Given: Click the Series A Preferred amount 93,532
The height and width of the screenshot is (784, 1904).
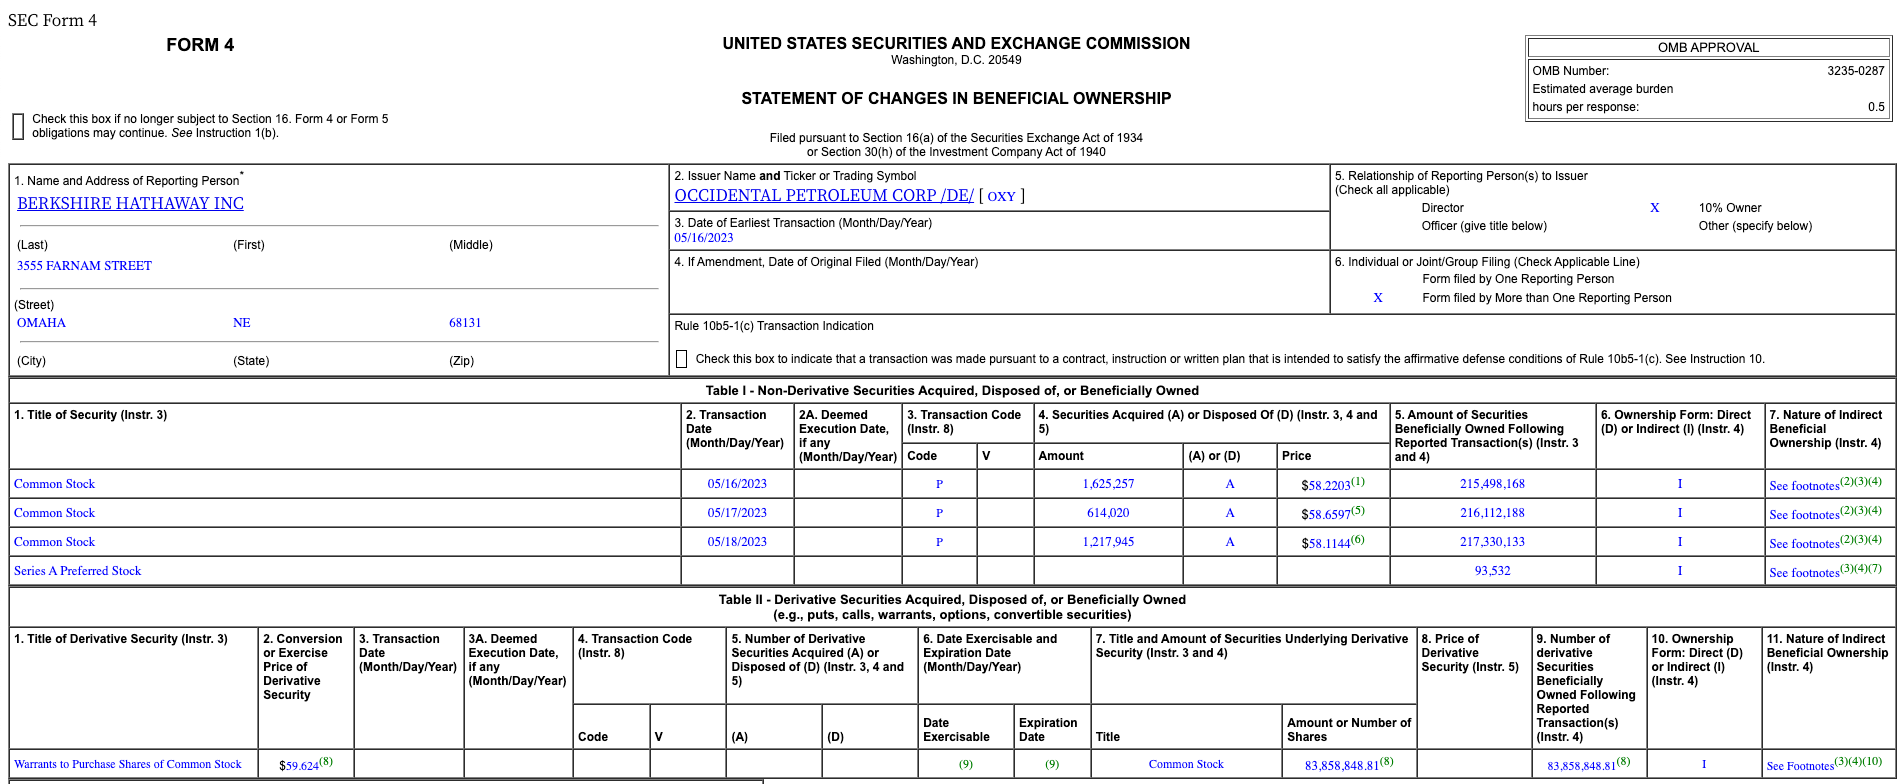Looking at the screenshot, I should point(1492,571).
